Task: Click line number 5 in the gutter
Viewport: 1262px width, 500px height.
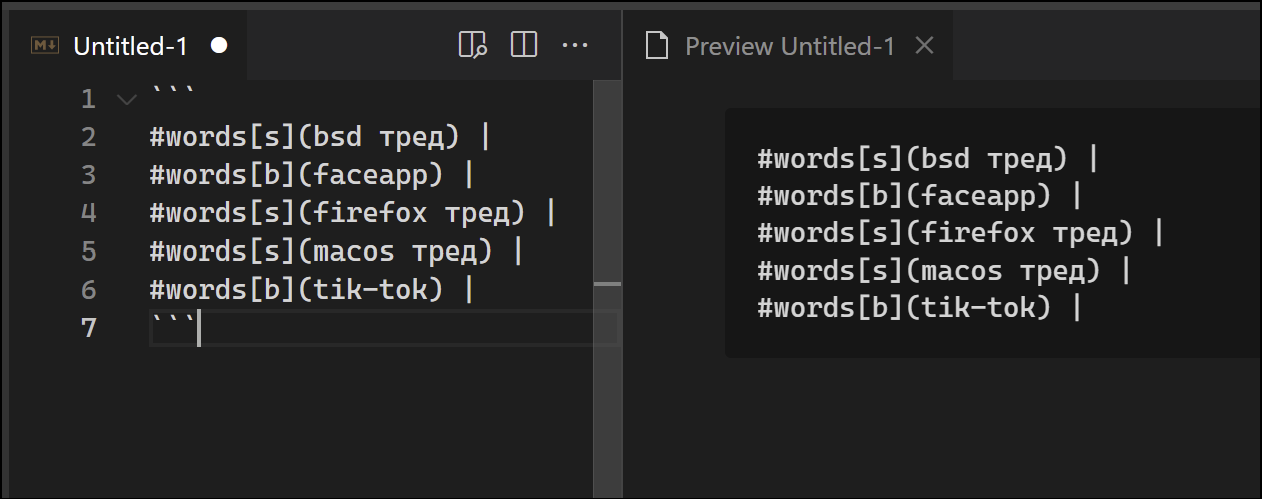Action: point(88,251)
